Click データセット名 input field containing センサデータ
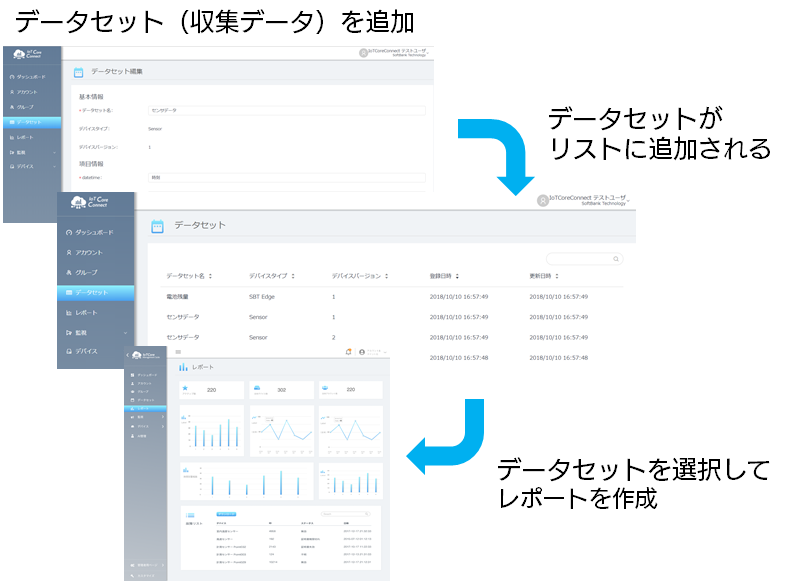 pos(287,110)
